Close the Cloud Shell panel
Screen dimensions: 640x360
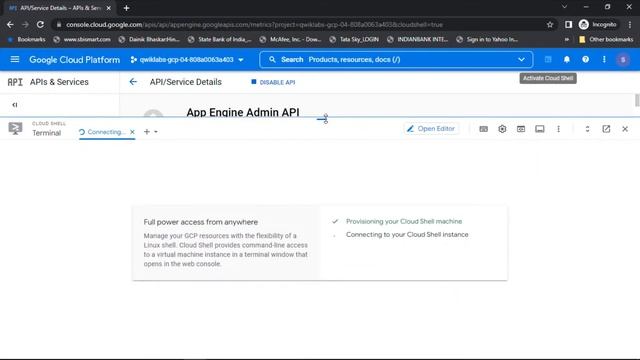pyautogui.click(x=625, y=129)
